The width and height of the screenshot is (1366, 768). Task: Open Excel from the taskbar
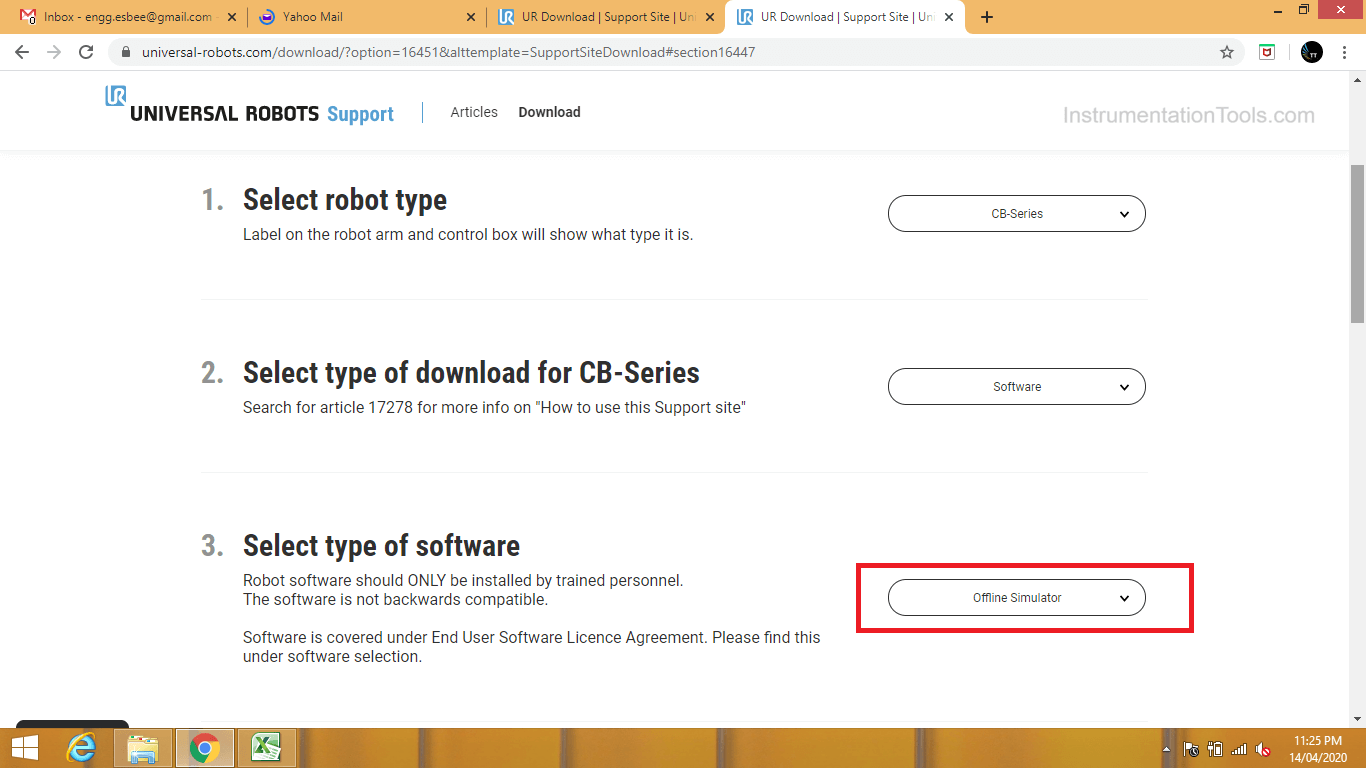click(x=265, y=747)
